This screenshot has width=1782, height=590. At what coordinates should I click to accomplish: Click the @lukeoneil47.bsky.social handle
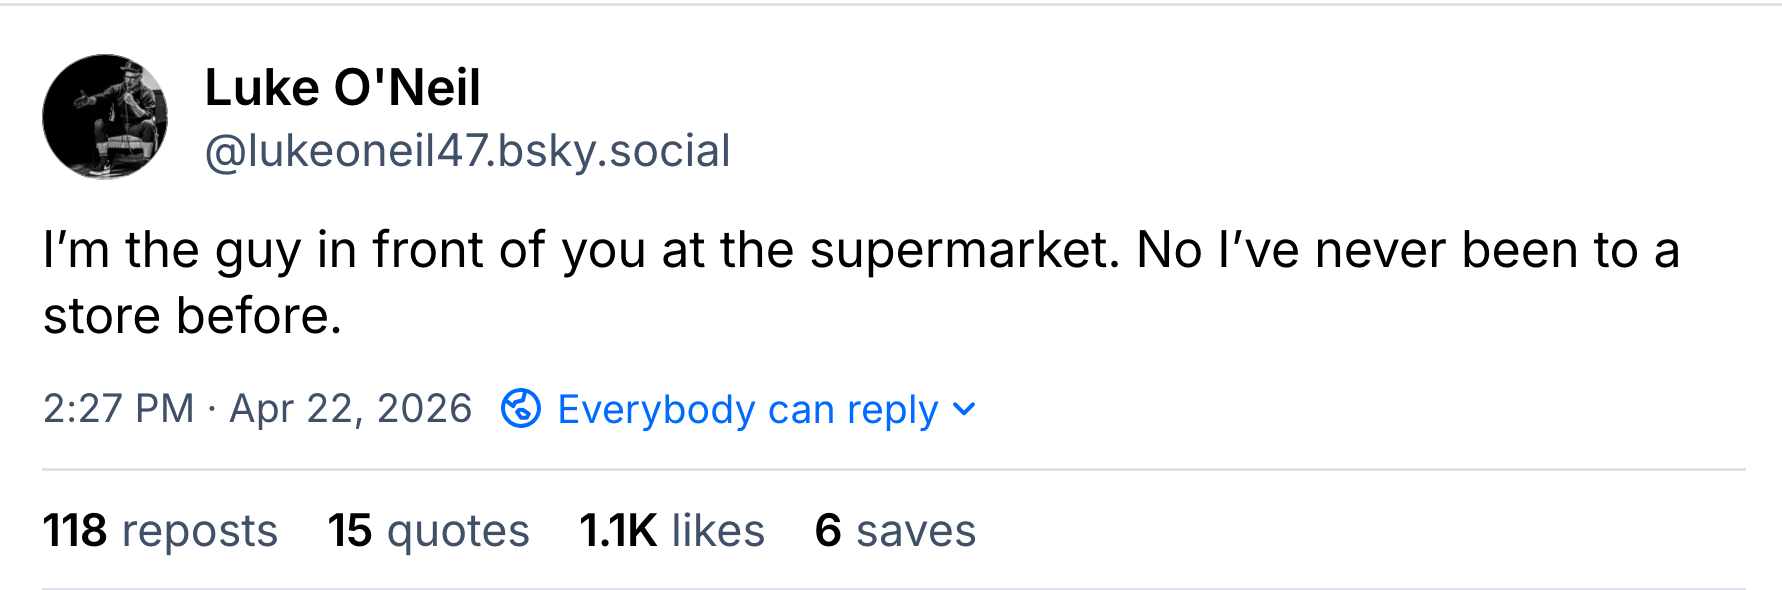[x=467, y=151]
